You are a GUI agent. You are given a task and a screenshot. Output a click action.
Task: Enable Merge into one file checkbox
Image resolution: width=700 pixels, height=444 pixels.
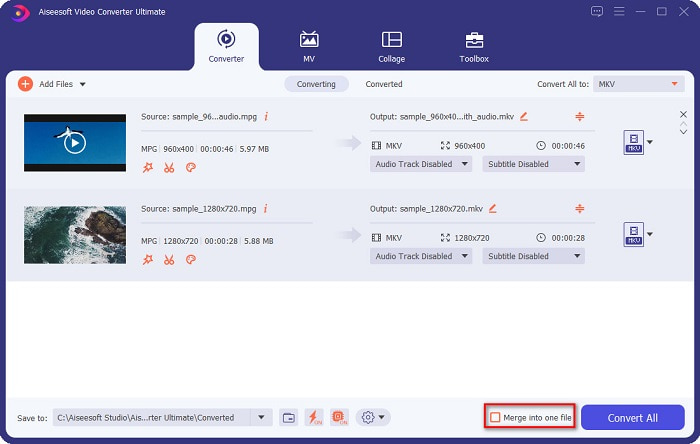coord(495,418)
